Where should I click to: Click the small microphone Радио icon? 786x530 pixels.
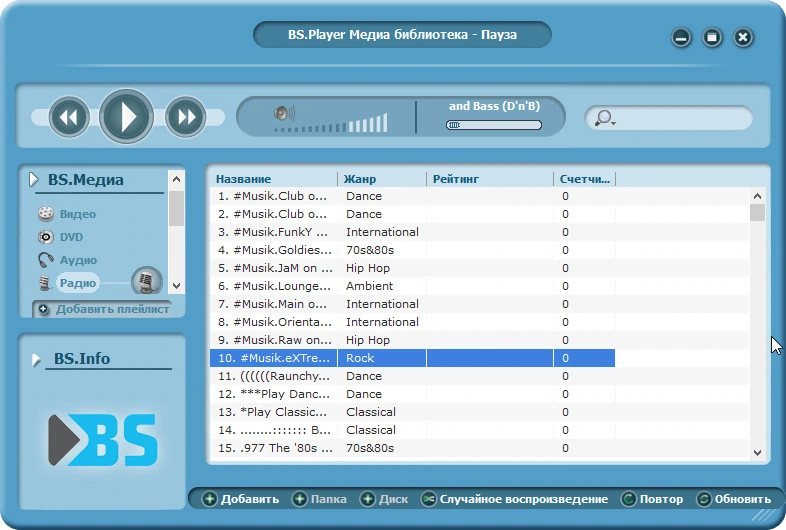[45, 283]
